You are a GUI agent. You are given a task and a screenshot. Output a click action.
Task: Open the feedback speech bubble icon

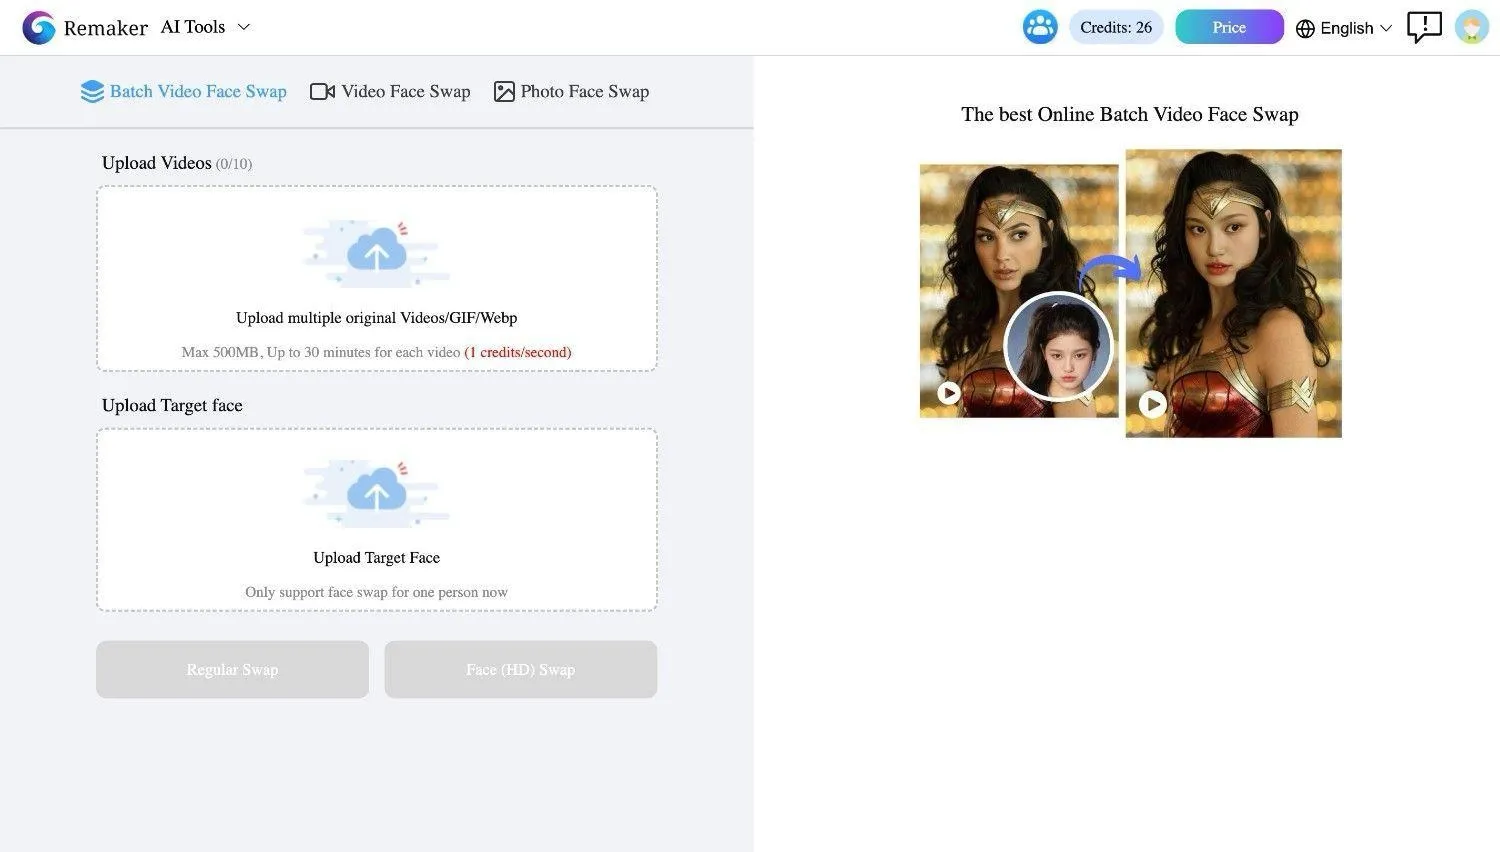(x=1424, y=27)
